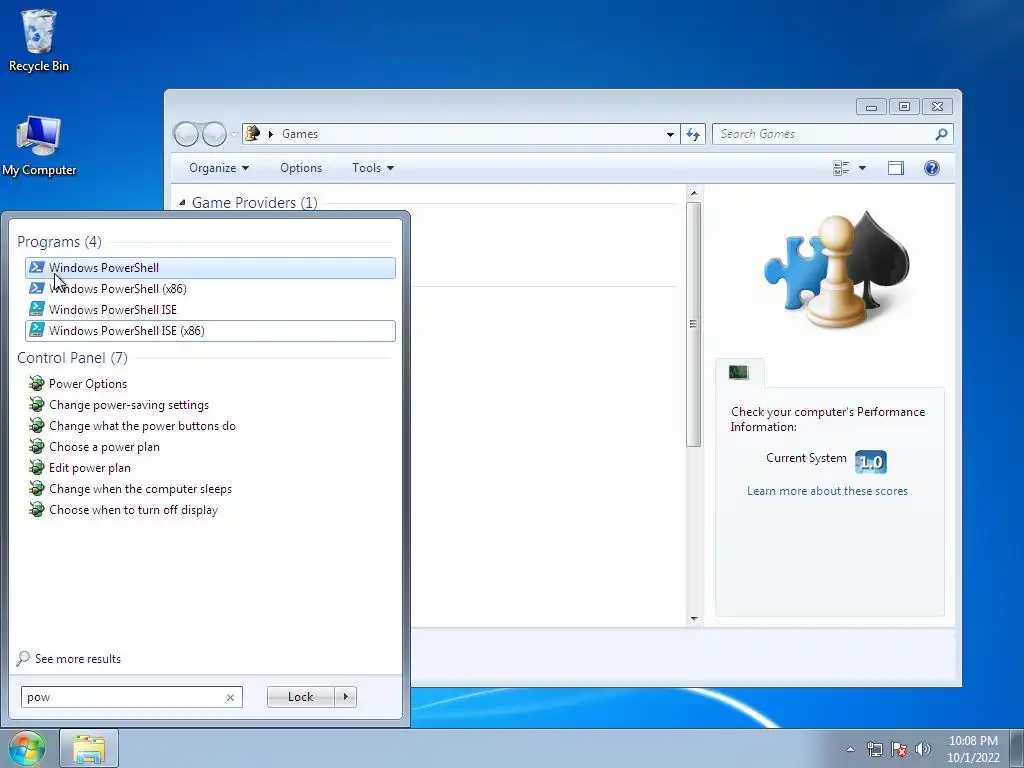The image size is (1024, 768).
Task: Click Learn more about these scores
Action: (x=827, y=491)
